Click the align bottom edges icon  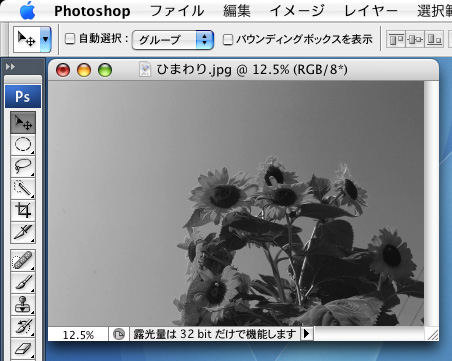(x=434, y=40)
